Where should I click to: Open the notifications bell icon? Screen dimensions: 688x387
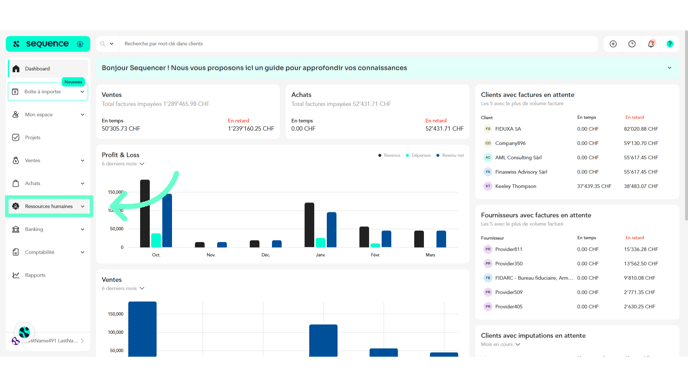pos(651,44)
